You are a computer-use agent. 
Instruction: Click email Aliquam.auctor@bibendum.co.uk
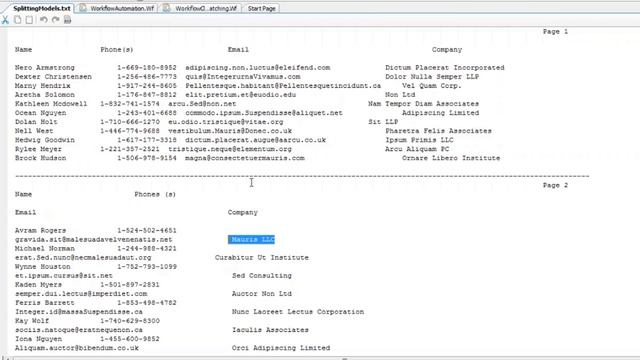click(77, 348)
